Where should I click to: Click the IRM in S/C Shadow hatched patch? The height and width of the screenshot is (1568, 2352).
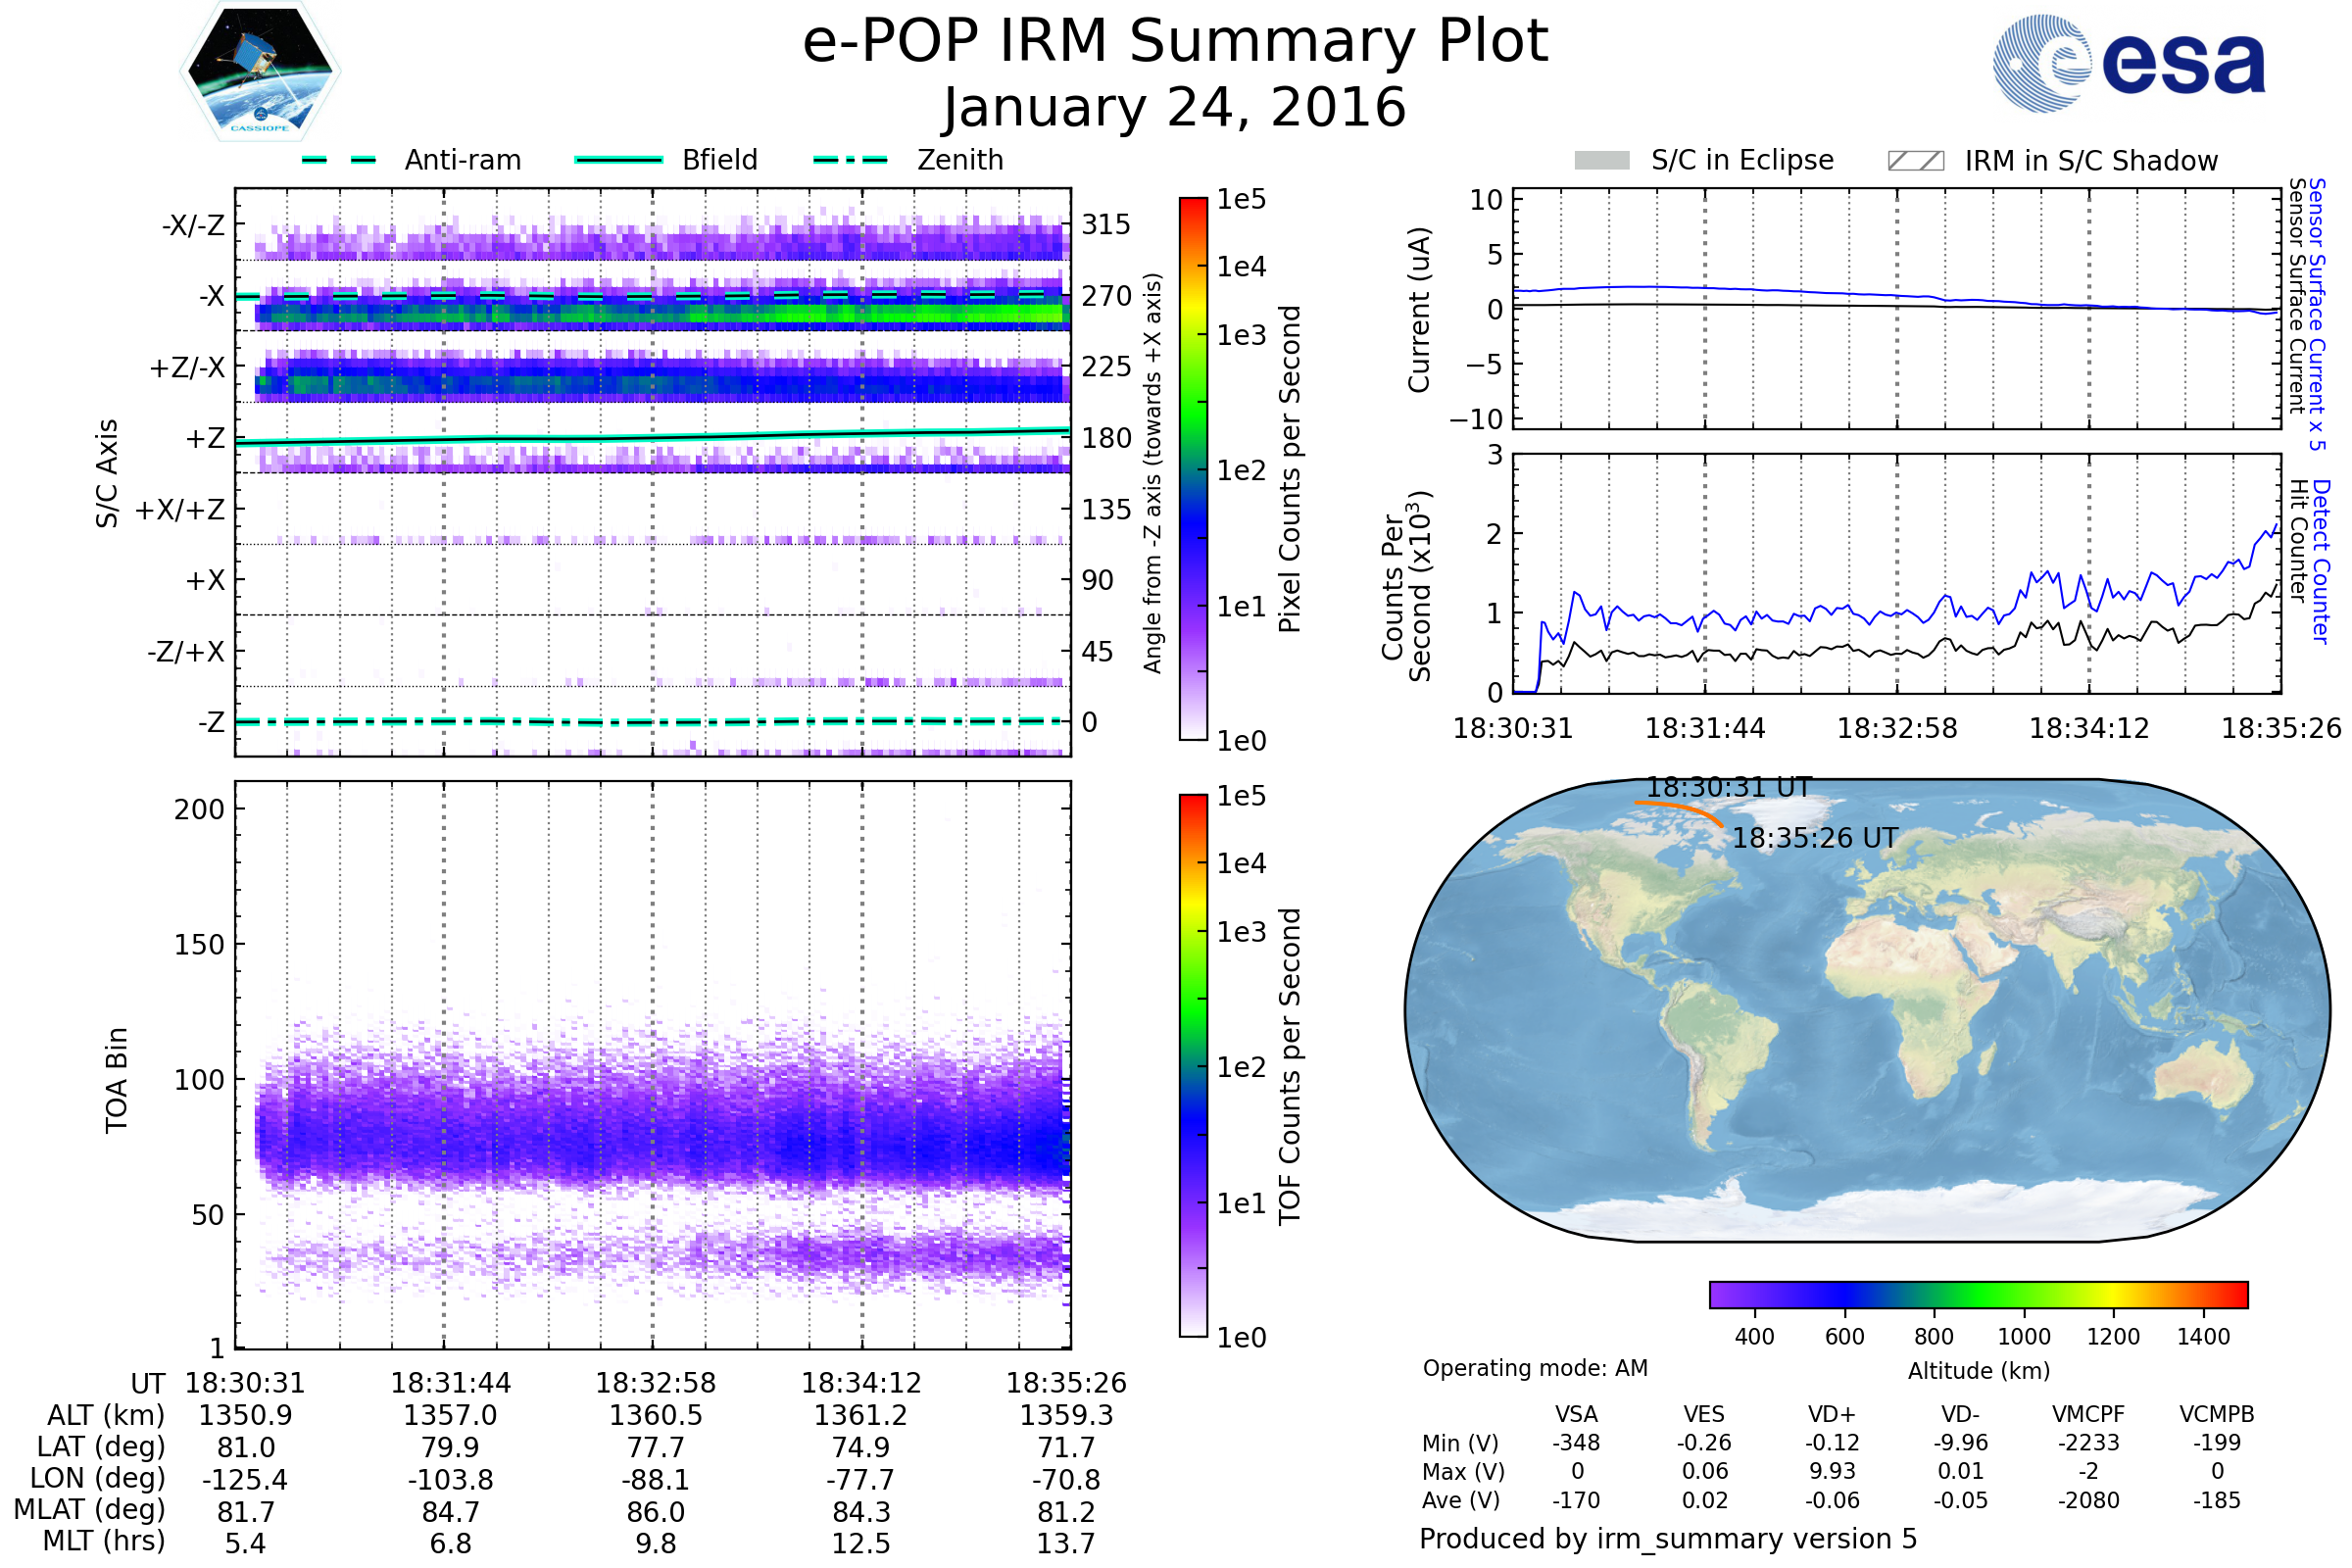[x=1915, y=161]
